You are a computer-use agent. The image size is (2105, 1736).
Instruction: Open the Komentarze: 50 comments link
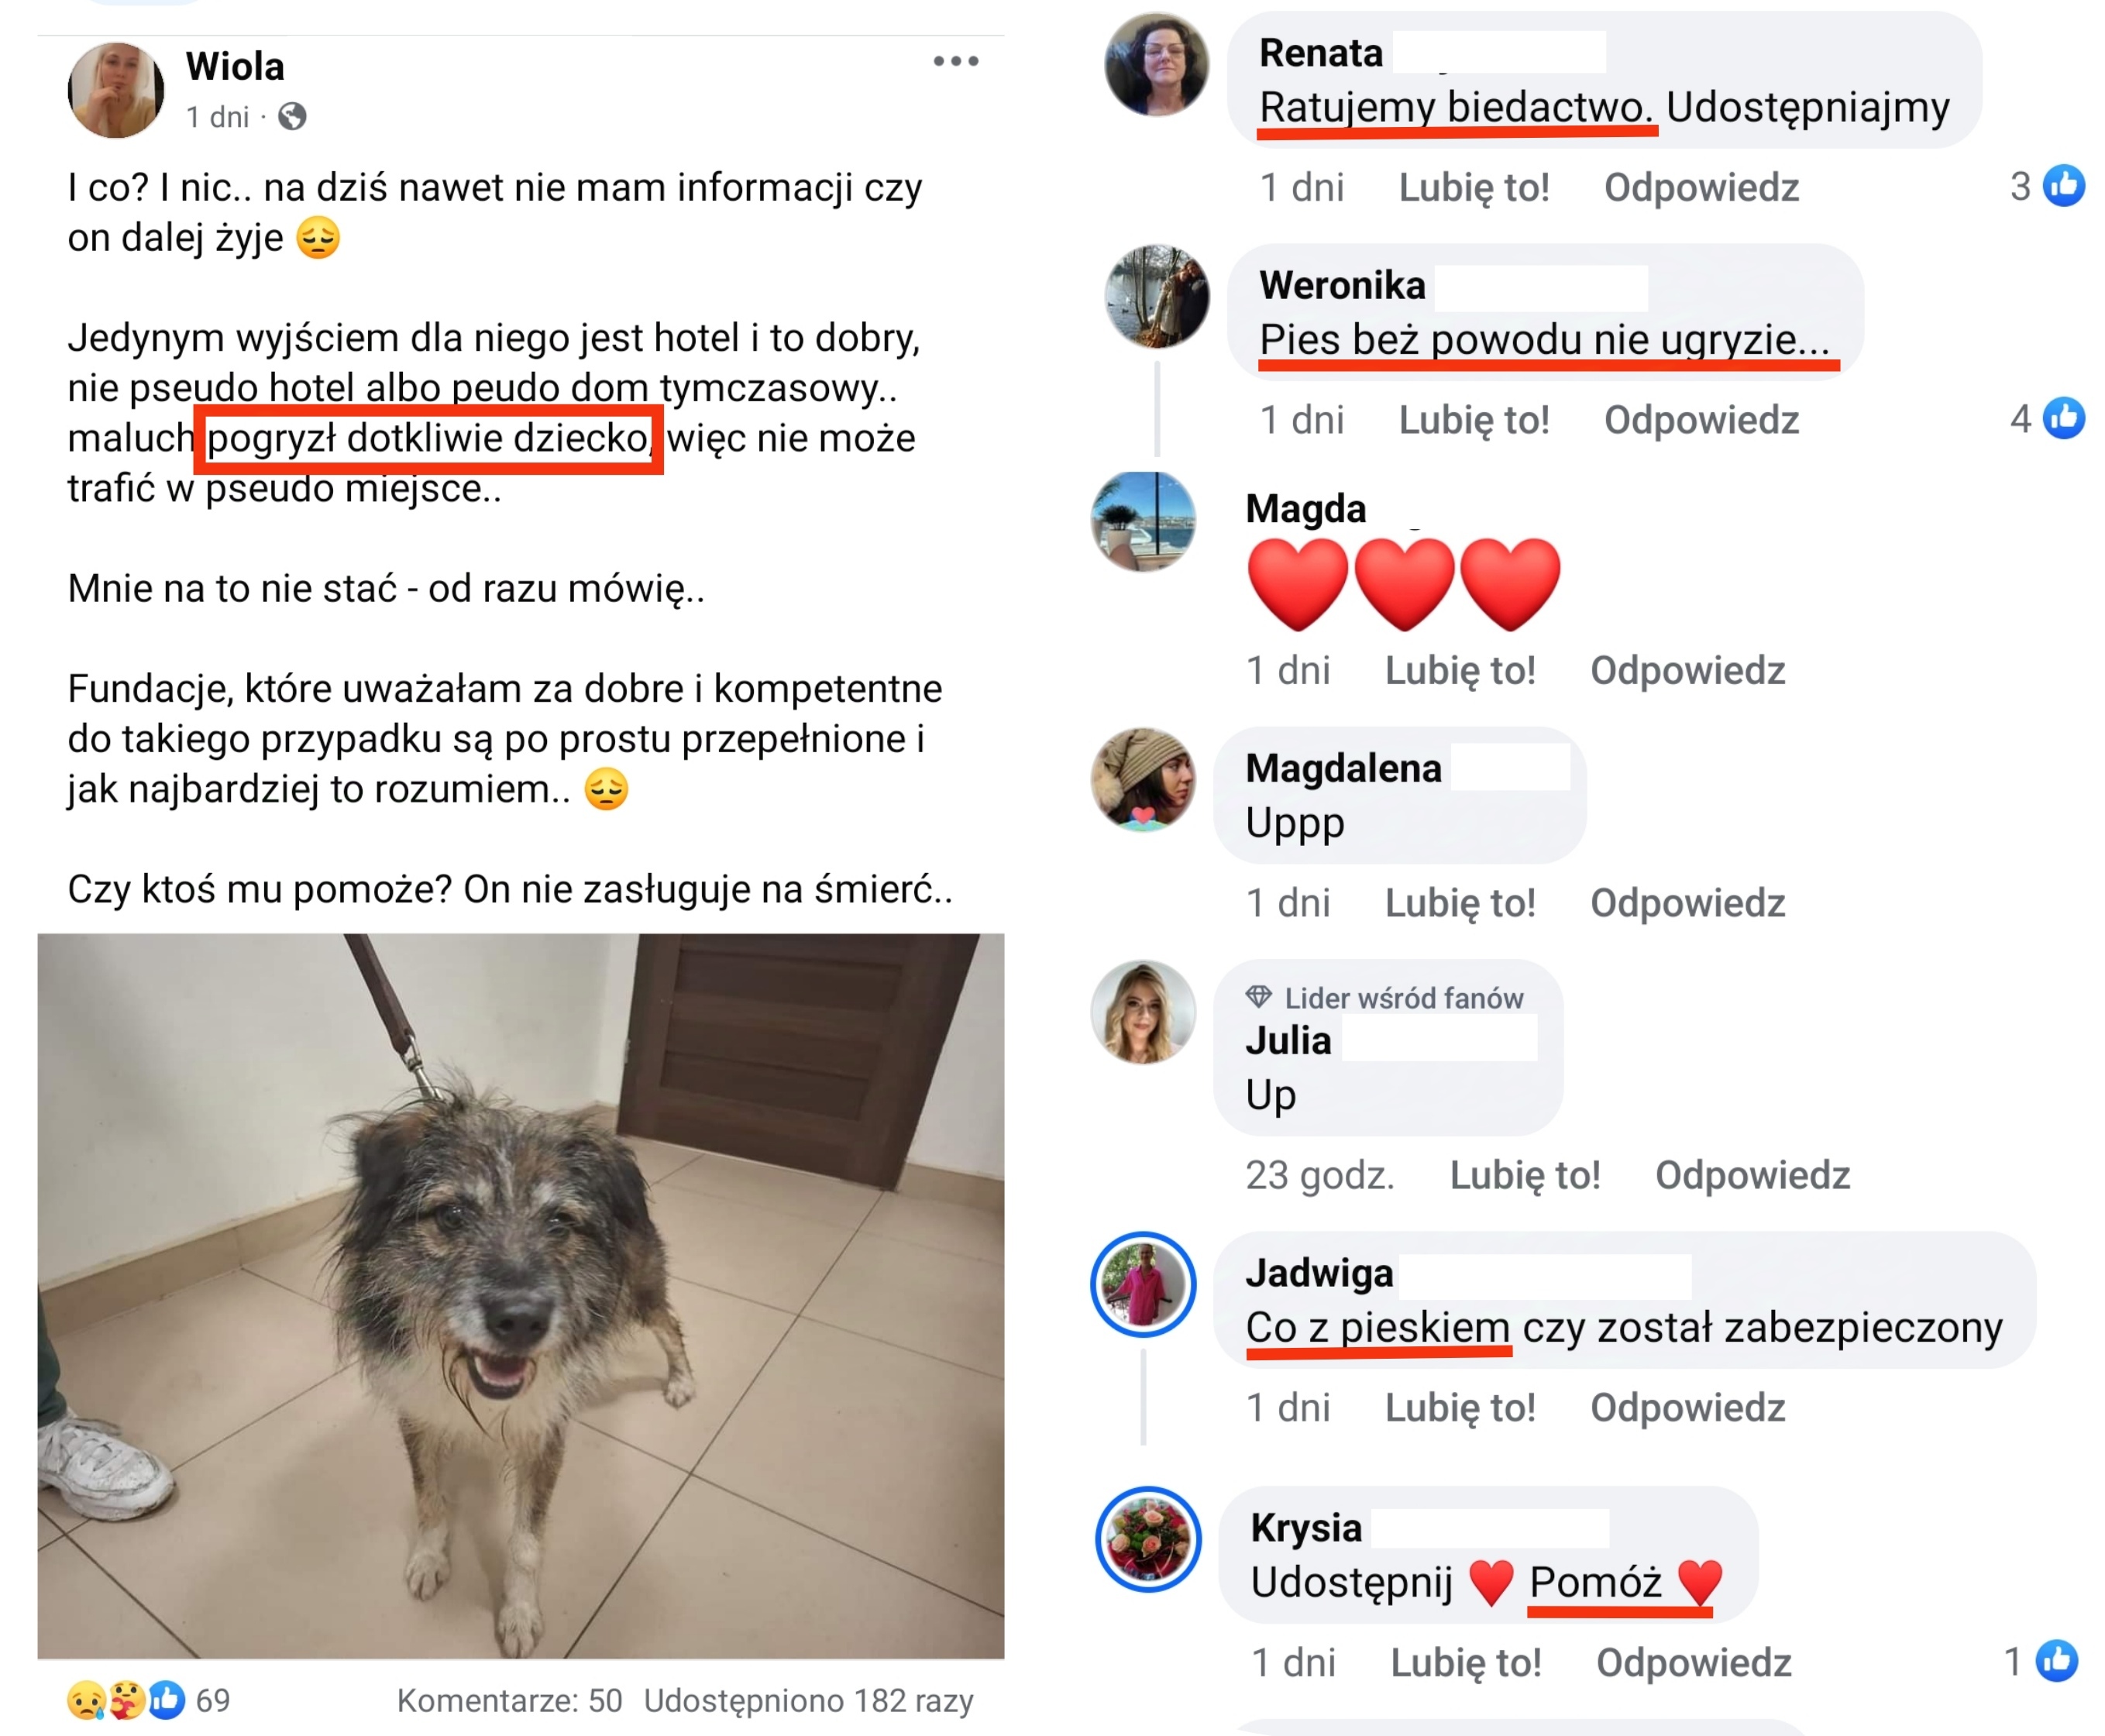(x=509, y=1700)
